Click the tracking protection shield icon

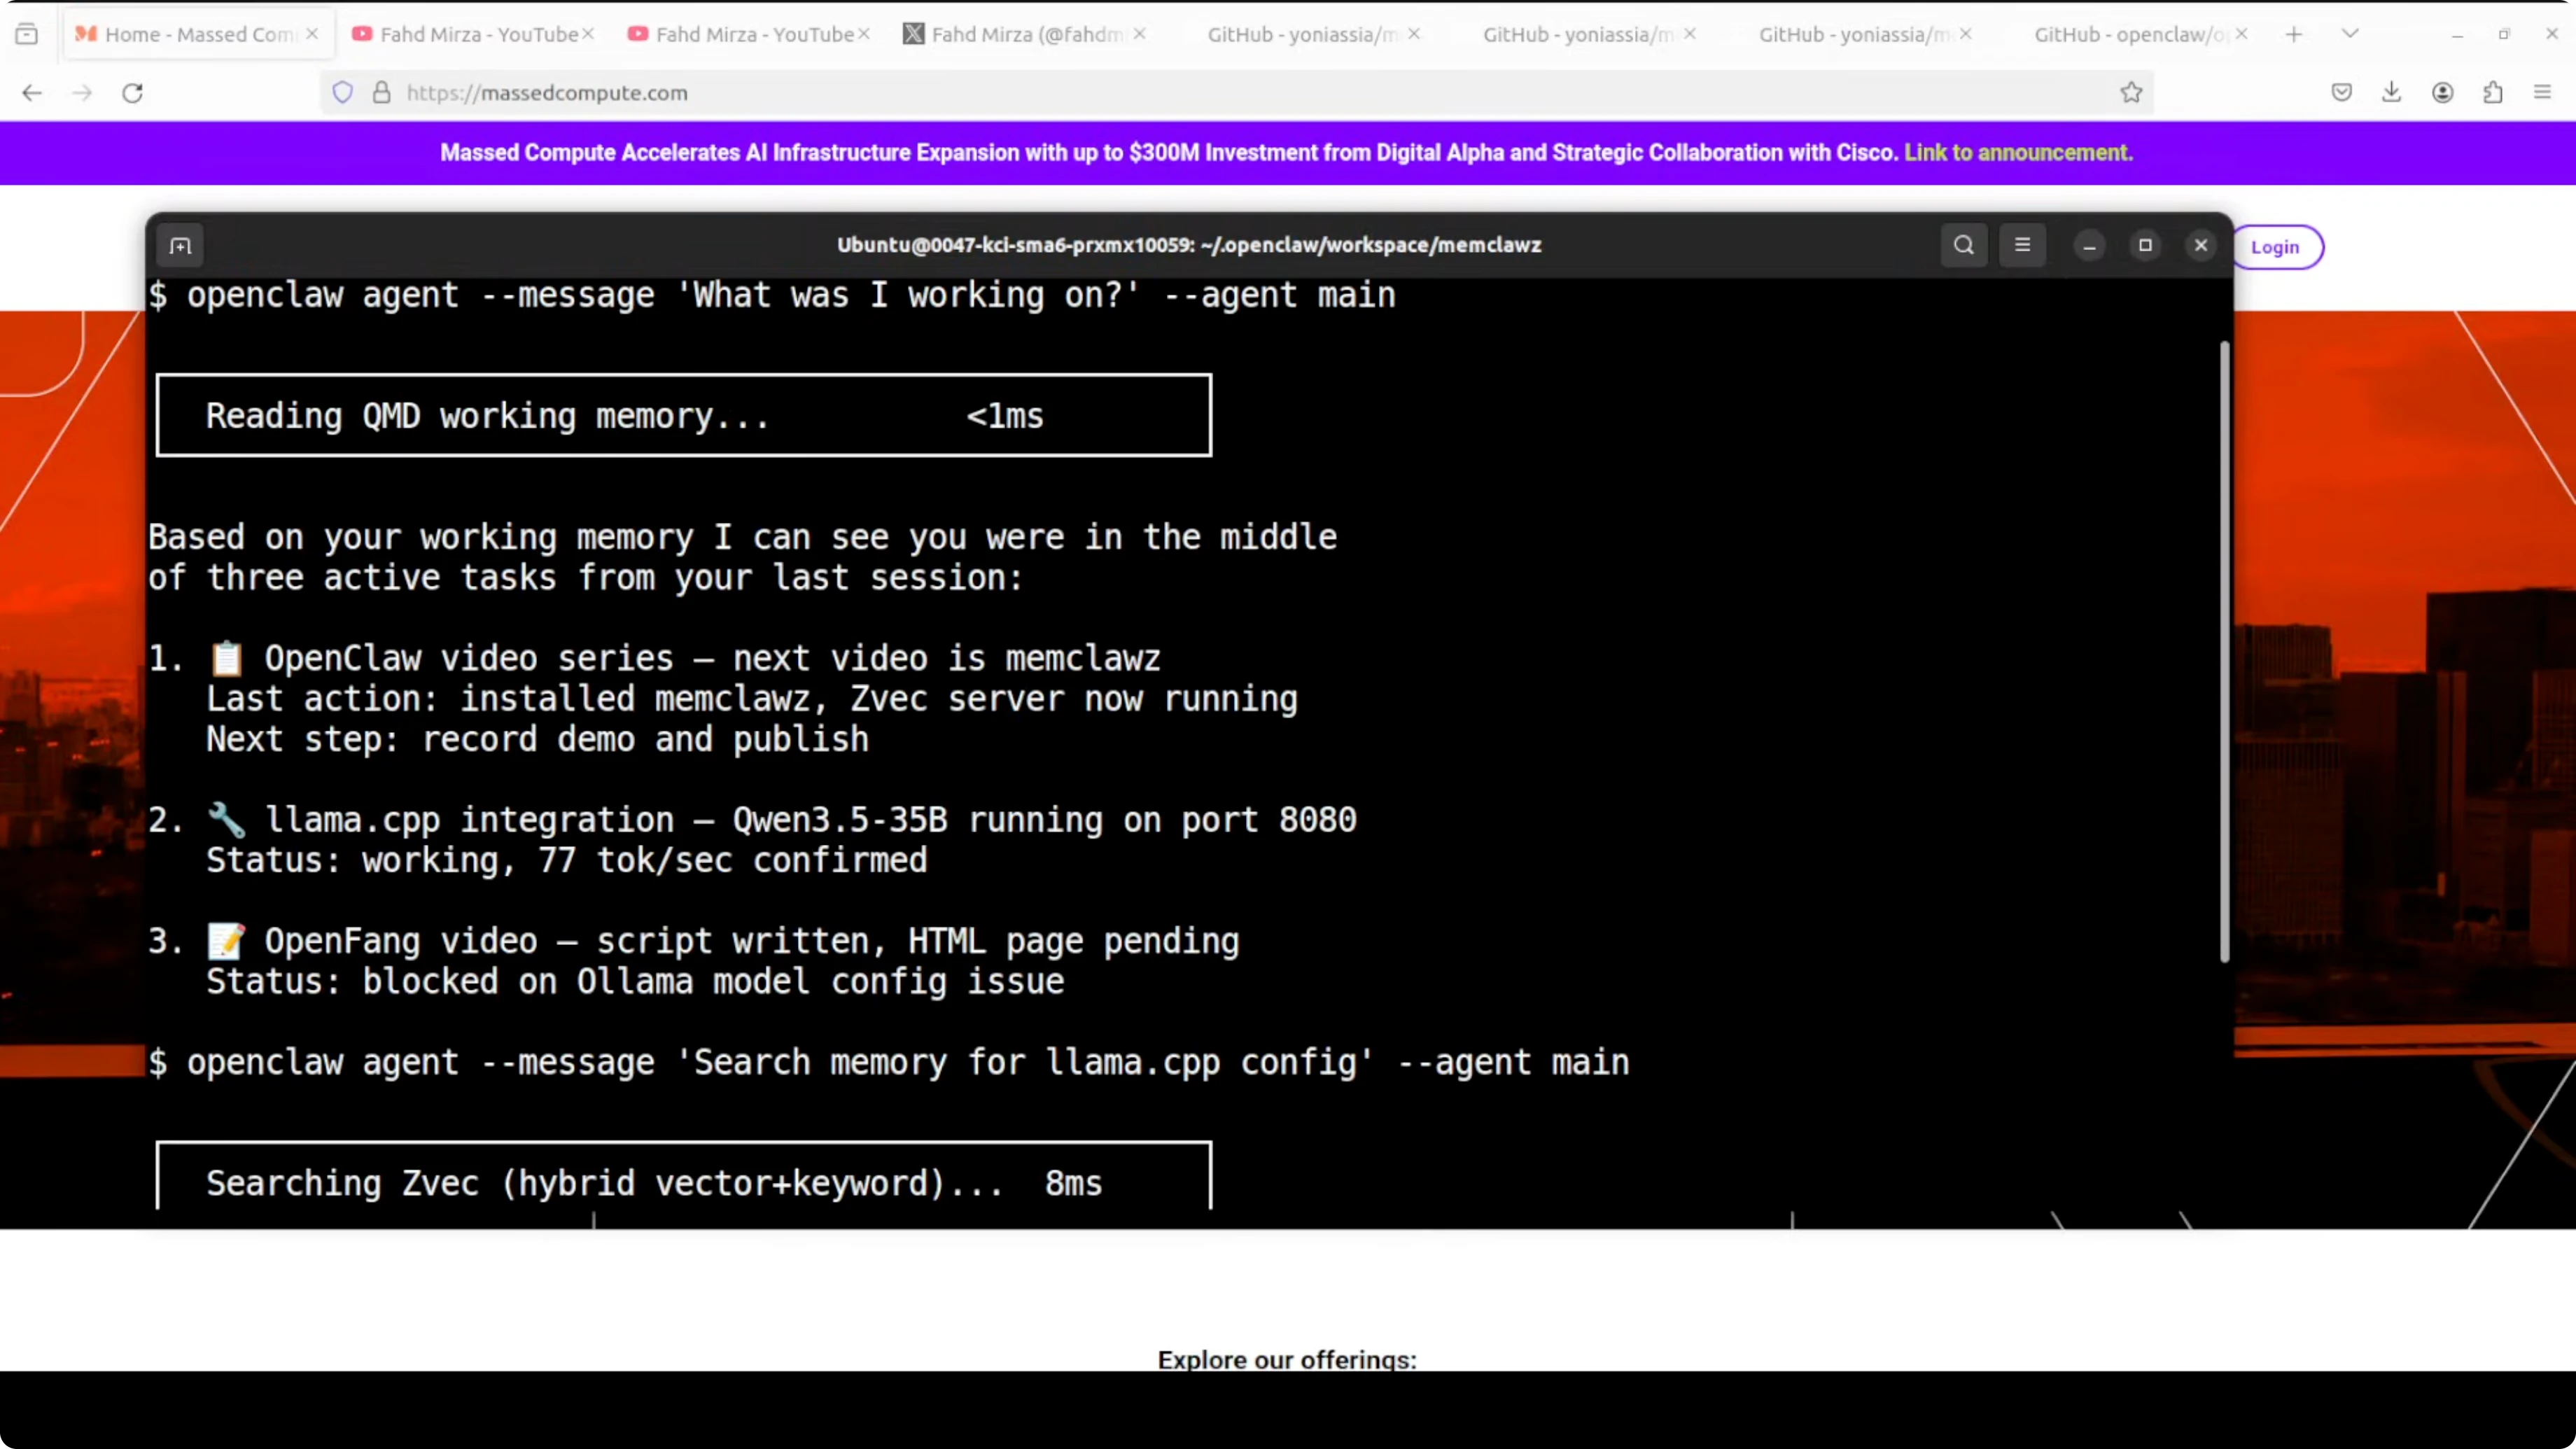click(x=343, y=93)
